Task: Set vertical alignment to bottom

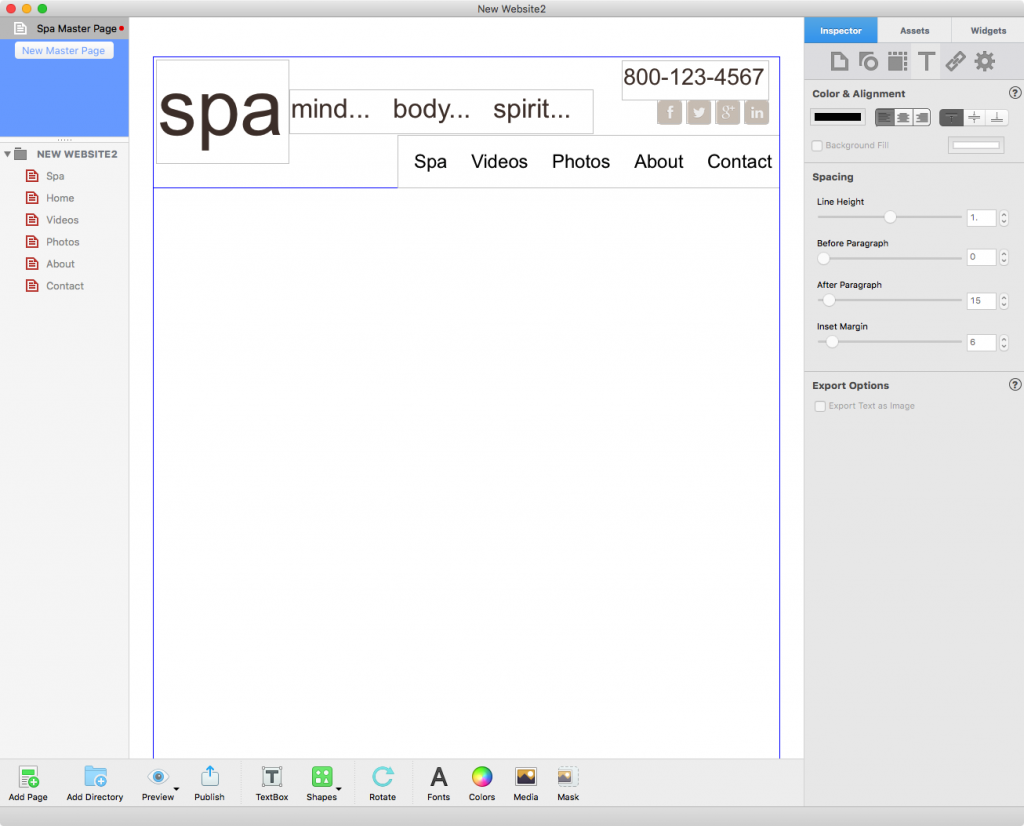Action: (x=997, y=118)
